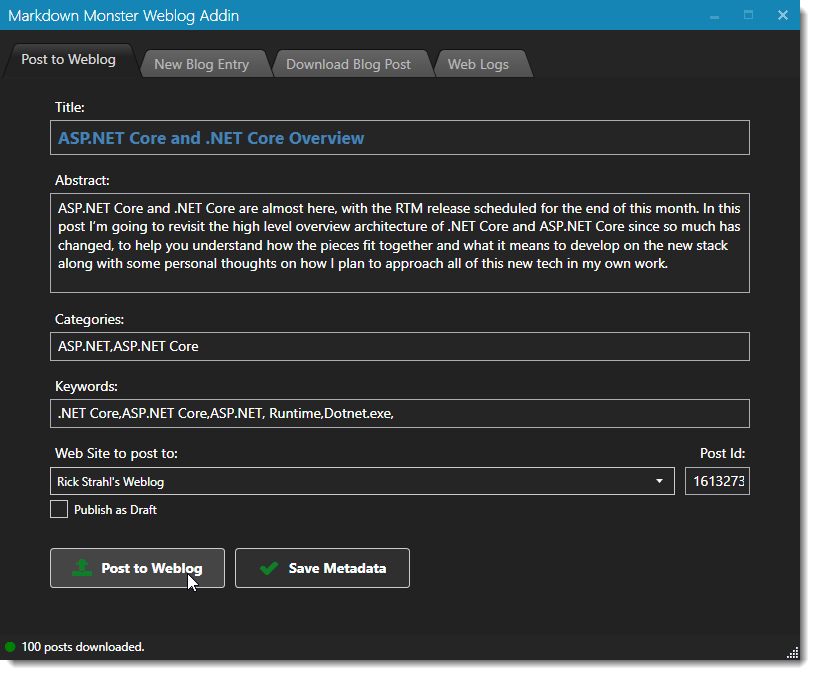Open the Rick Strahl's Weblog combo box

[x=362, y=481]
